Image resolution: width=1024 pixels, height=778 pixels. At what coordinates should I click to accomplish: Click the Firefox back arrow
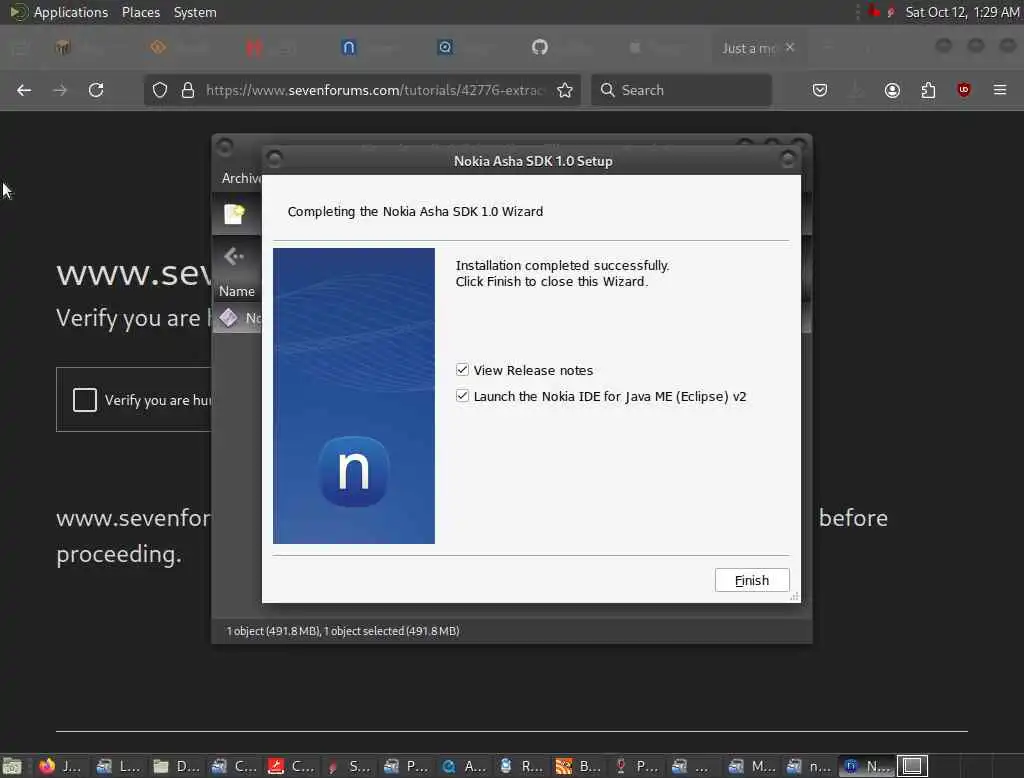[24, 90]
